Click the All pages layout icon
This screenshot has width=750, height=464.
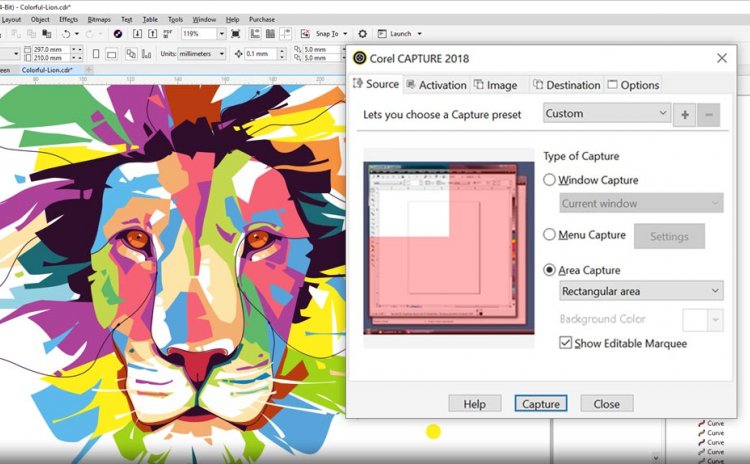tap(131, 54)
